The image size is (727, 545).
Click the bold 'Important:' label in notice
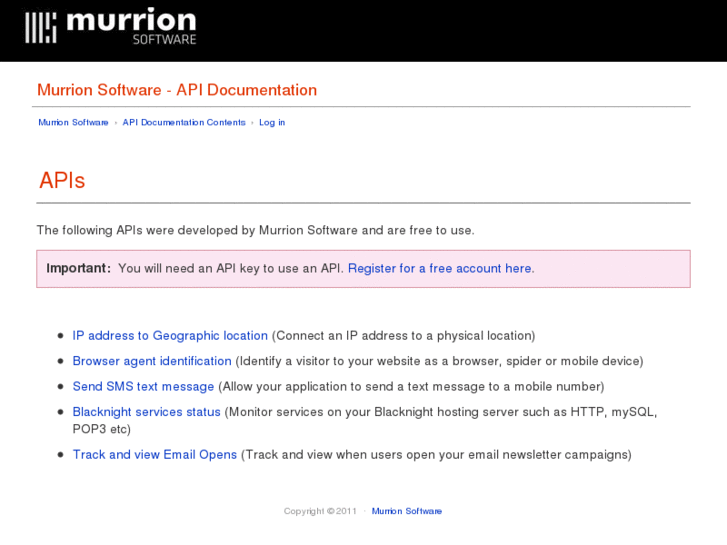[78, 268]
